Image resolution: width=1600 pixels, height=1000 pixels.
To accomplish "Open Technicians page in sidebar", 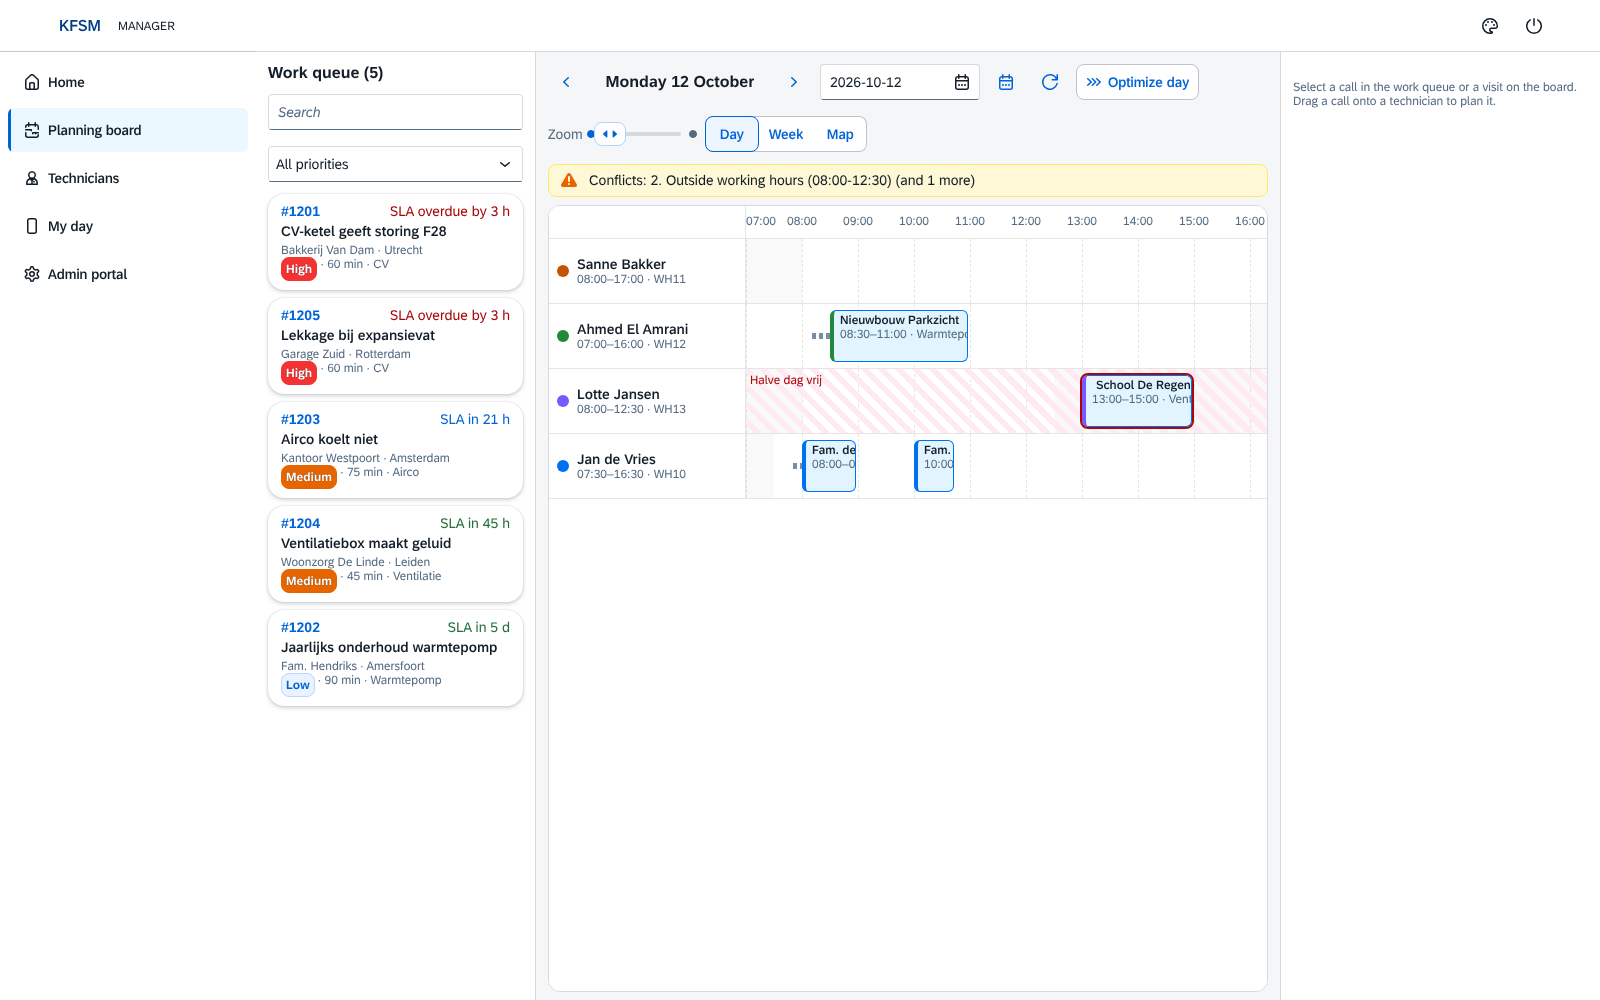I will coord(128,178).
